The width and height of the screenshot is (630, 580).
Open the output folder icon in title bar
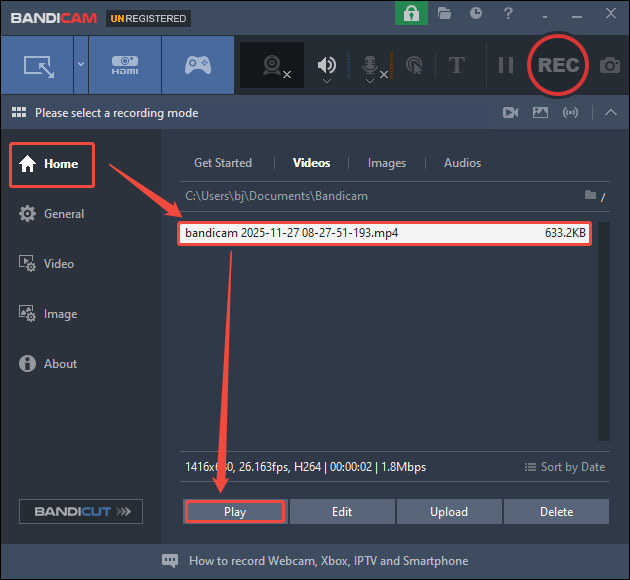click(x=444, y=13)
